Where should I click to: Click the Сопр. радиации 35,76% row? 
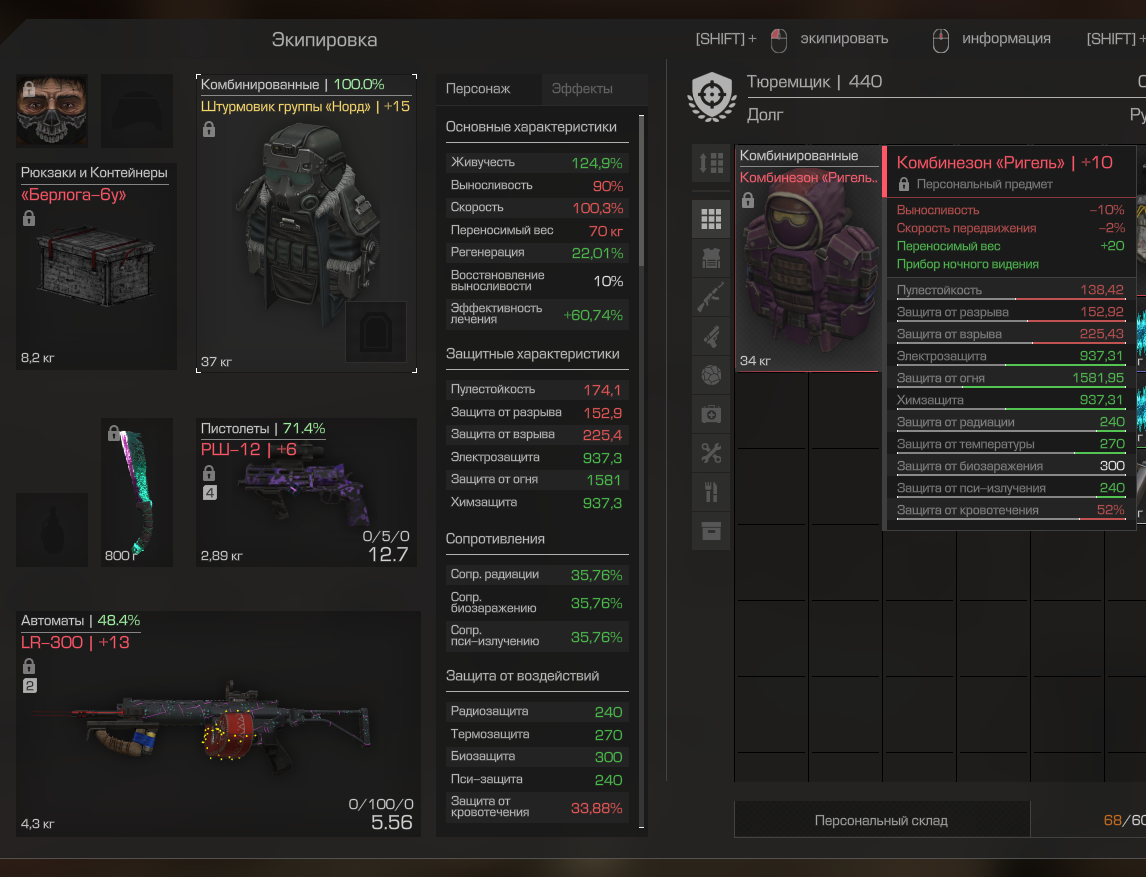tap(536, 574)
